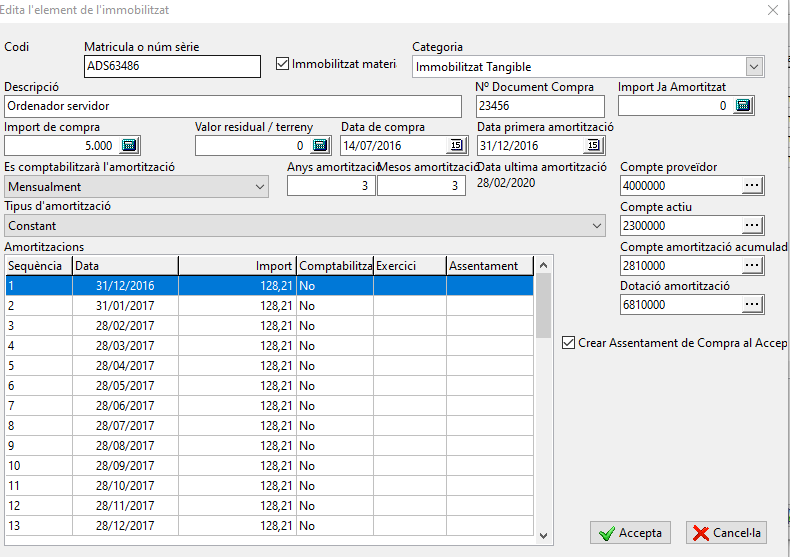Select amortization row dated 28/10/2017

tap(270, 486)
